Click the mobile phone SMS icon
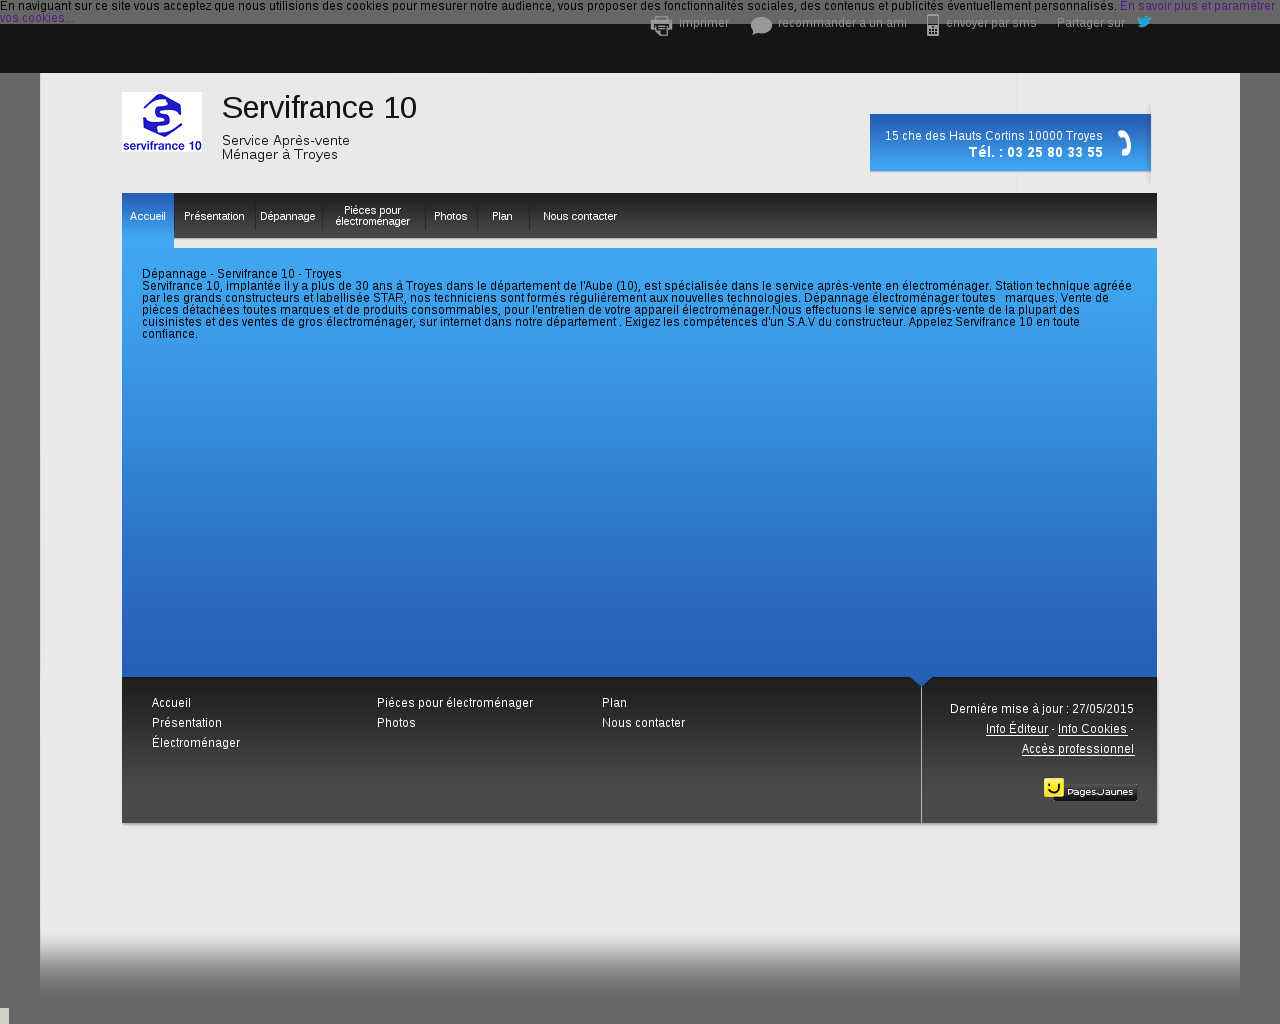 [933, 25]
